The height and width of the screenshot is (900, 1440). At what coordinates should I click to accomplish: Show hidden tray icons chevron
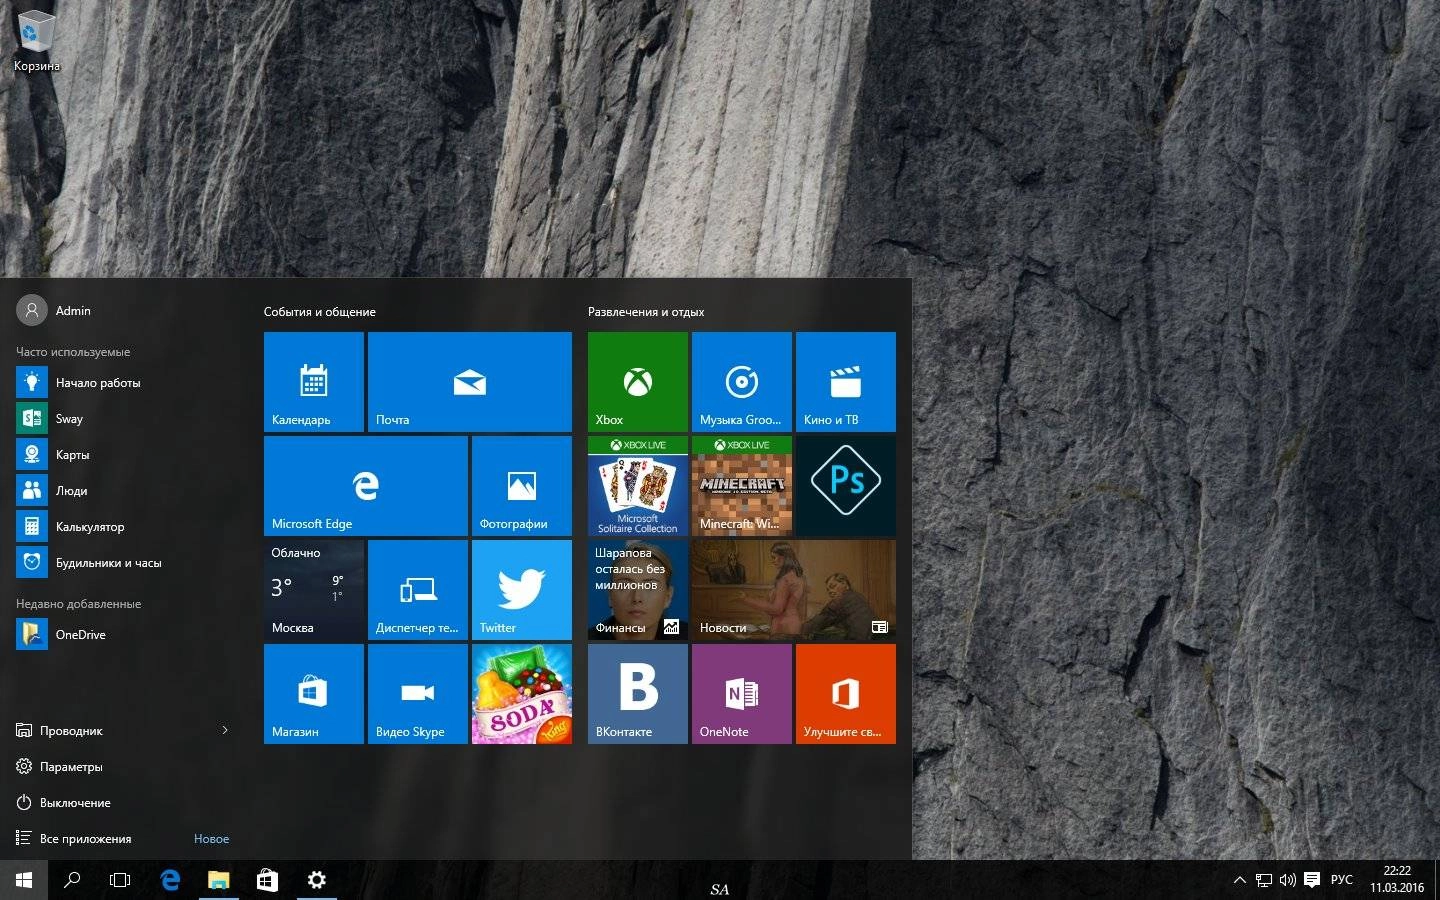pyautogui.click(x=1240, y=880)
